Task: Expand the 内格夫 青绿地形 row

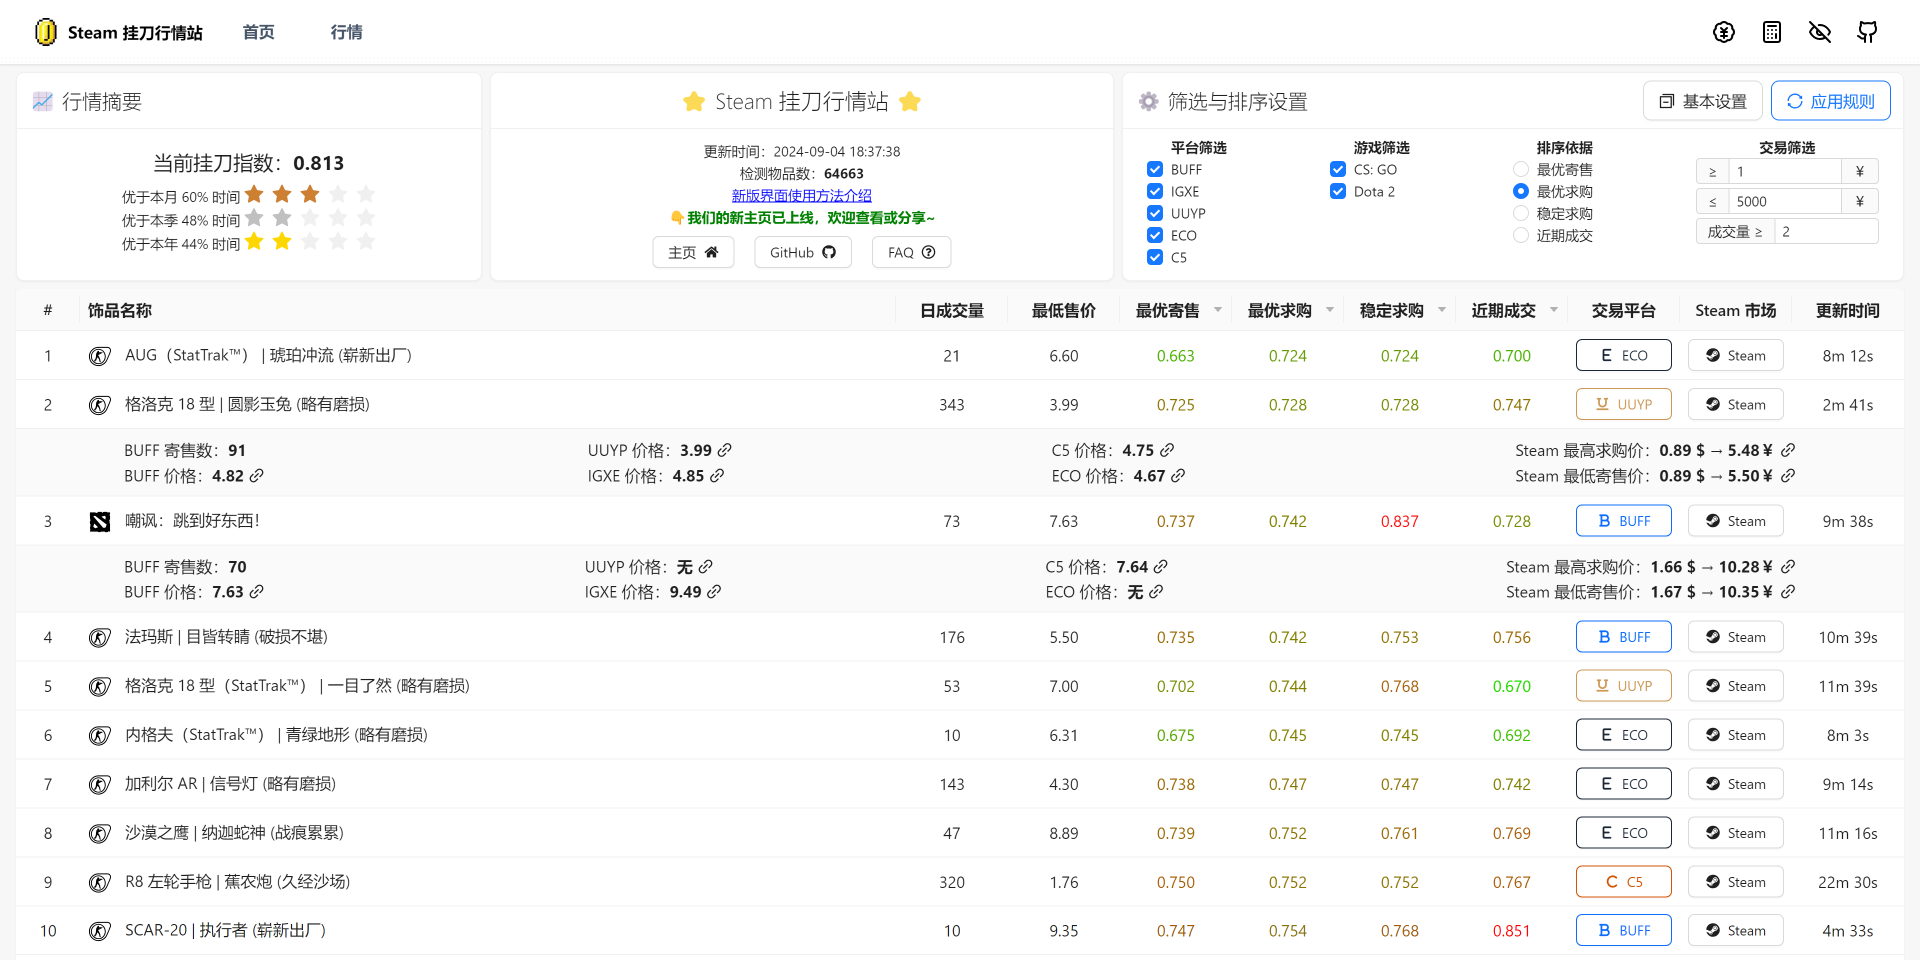Action: pos(959,735)
